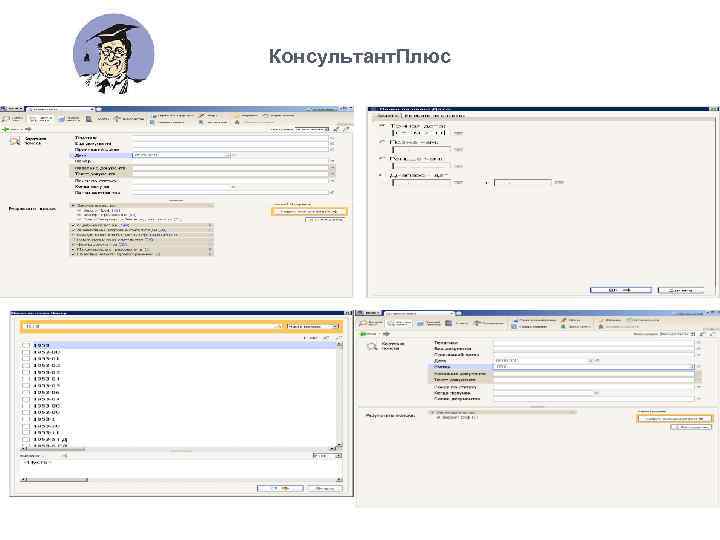720x540 pixels.
Task: Click the Codes book icon in number search window
Action: (449, 324)
